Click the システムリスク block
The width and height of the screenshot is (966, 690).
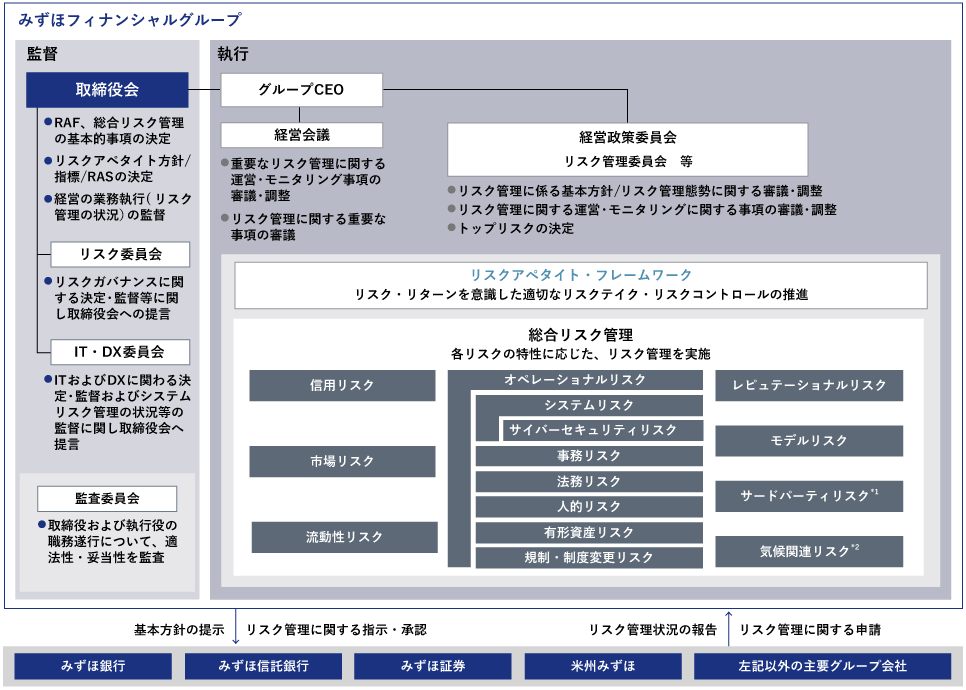pyautogui.click(x=589, y=405)
